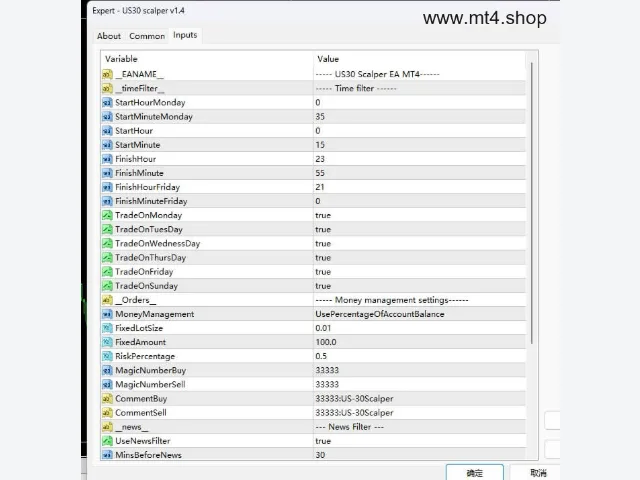The image size is (640, 480).
Task: Click the FinishHourFriday row icon
Action: (x=107, y=187)
